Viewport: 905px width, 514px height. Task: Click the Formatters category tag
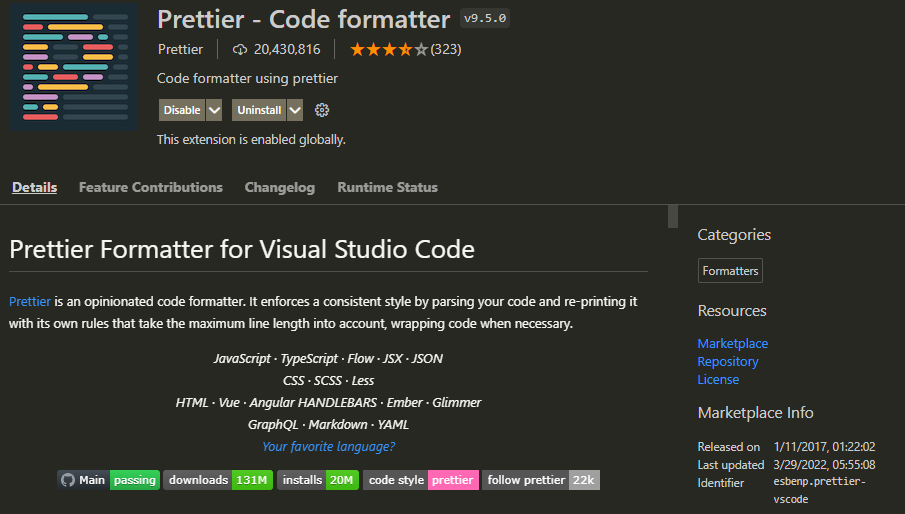730,271
